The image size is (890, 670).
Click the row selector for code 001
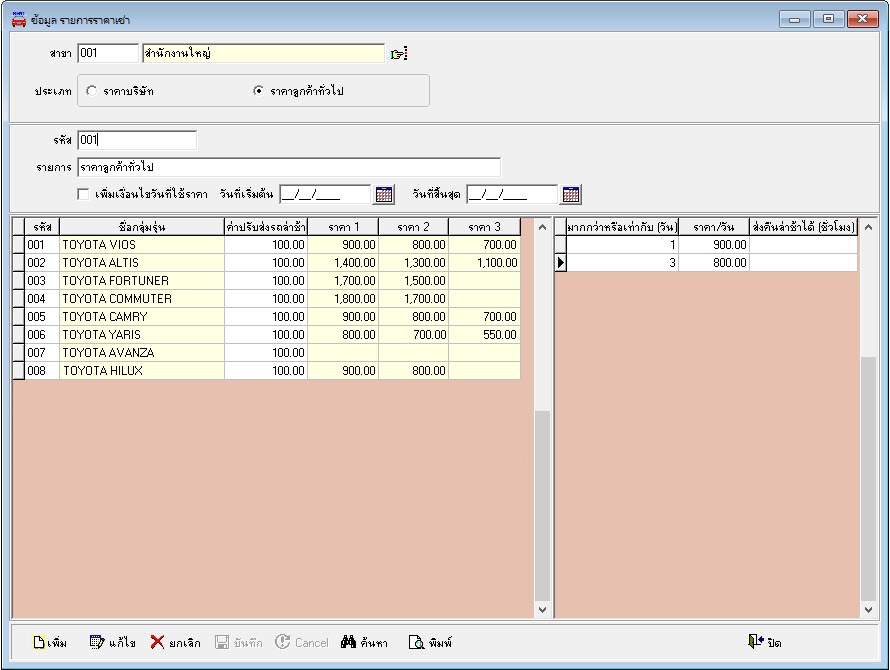[19, 245]
